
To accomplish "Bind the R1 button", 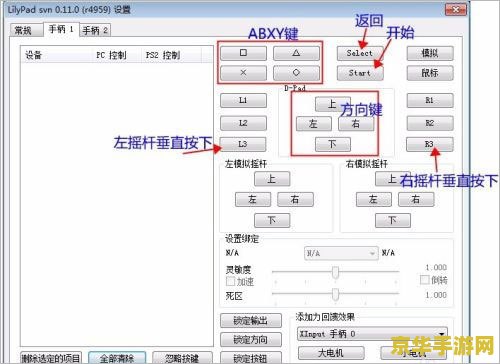I will pyautogui.click(x=430, y=100).
